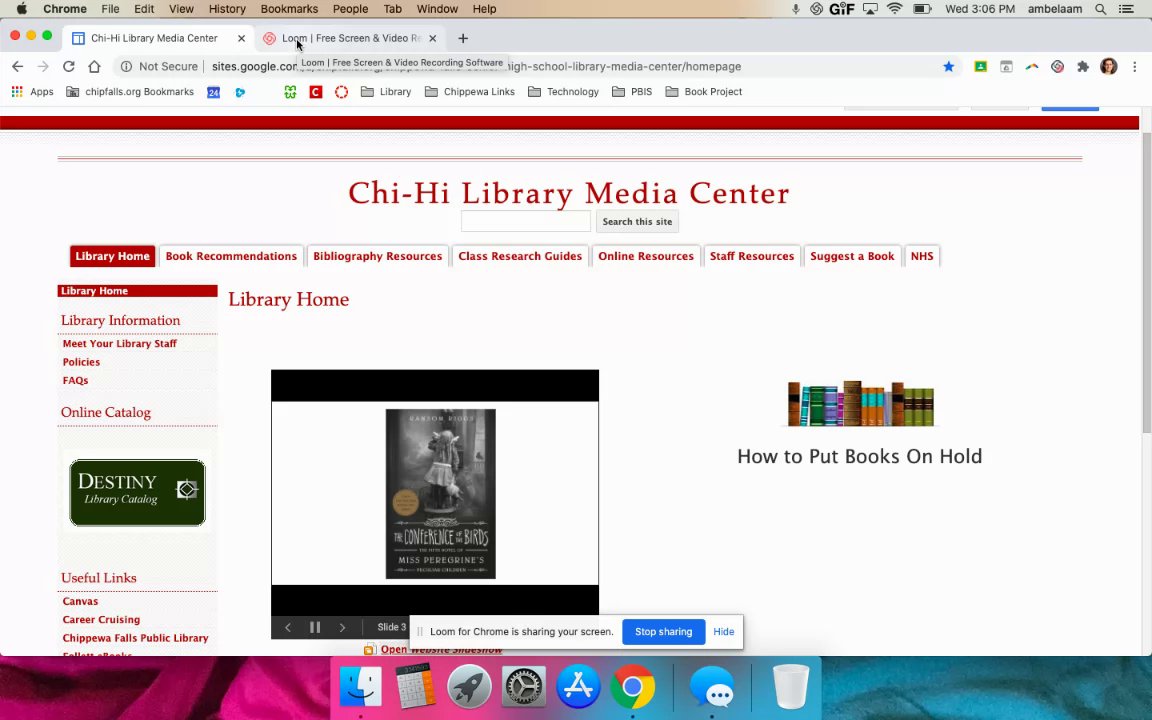This screenshot has height=720, width=1152.
Task: Pause the book slideshow
Action: (315, 627)
